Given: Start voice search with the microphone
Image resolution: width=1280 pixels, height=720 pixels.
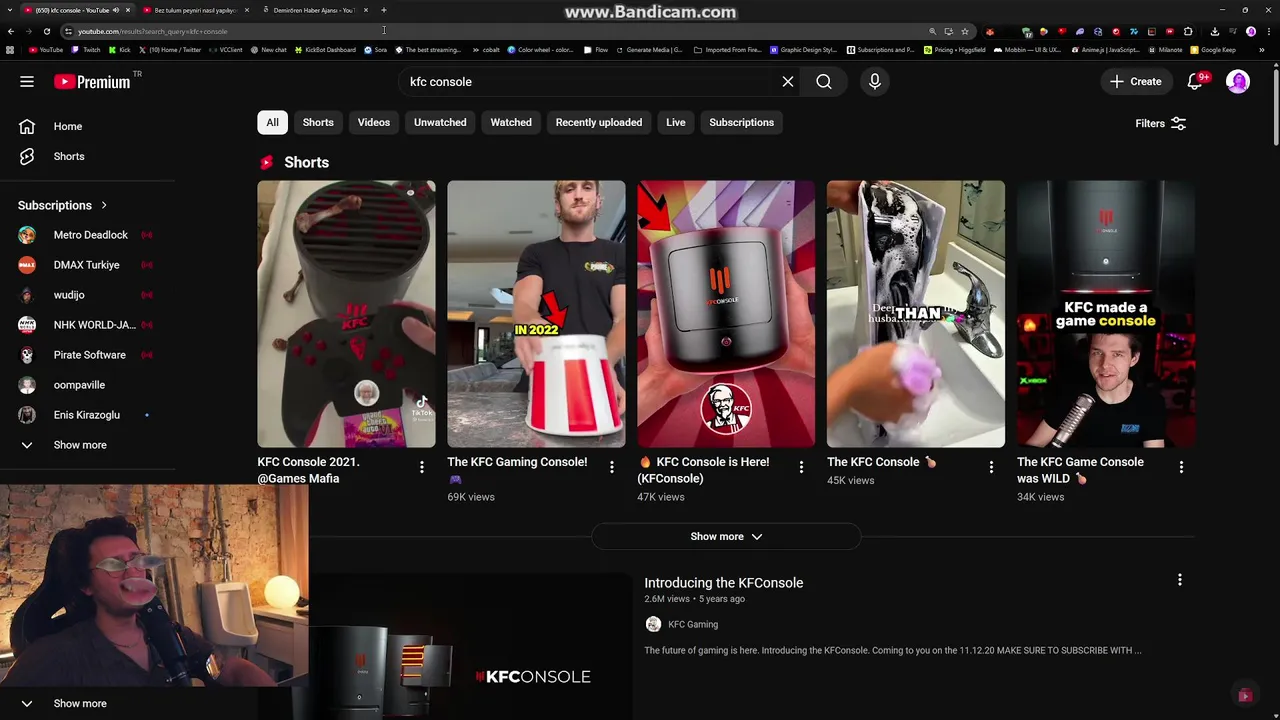Looking at the screenshot, I should point(875,82).
